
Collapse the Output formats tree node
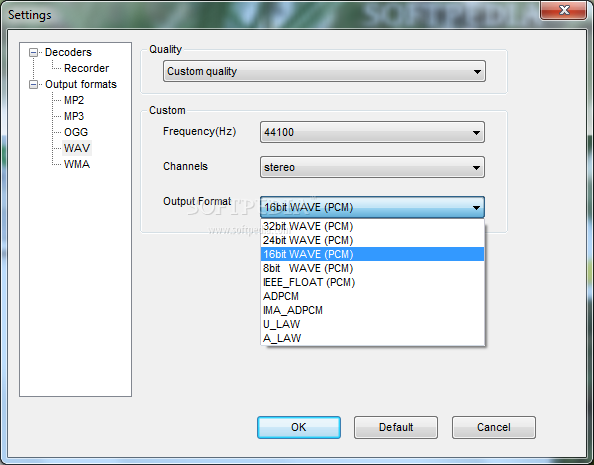[x=33, y=84]
